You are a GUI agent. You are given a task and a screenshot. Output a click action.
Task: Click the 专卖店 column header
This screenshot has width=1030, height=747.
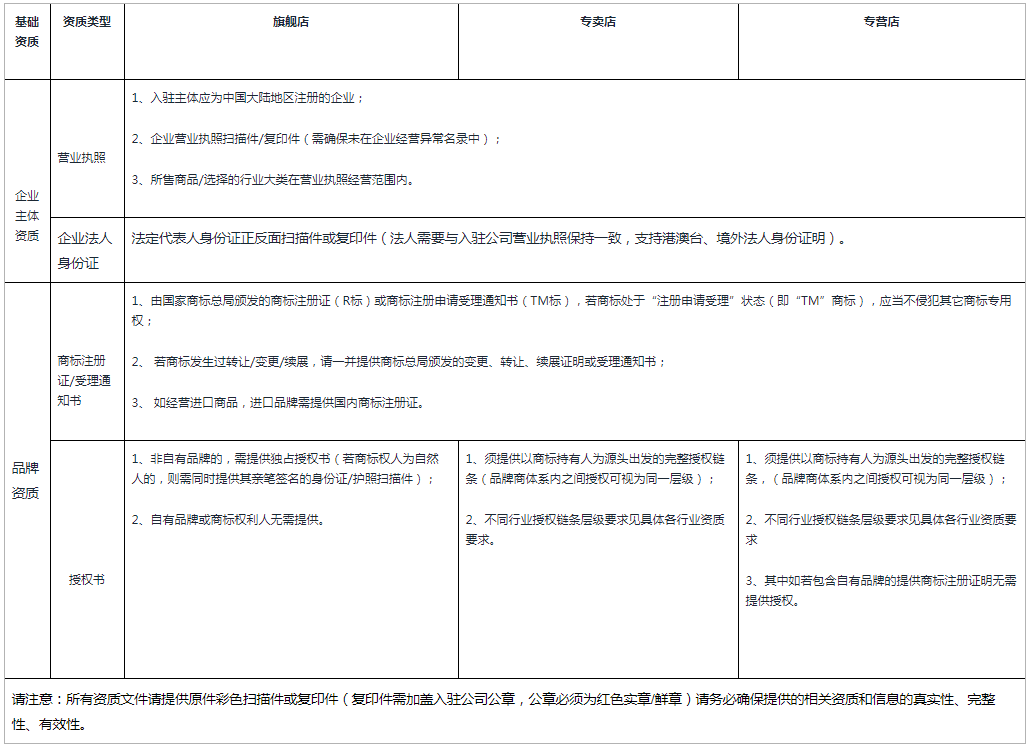pyautogui.click(x=596, y=21)
